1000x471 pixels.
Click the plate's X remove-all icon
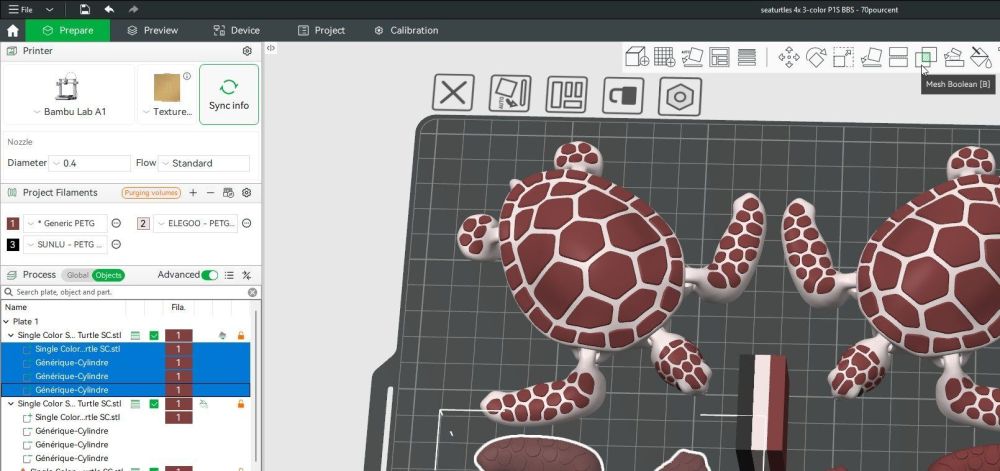[x=453, y=93]
